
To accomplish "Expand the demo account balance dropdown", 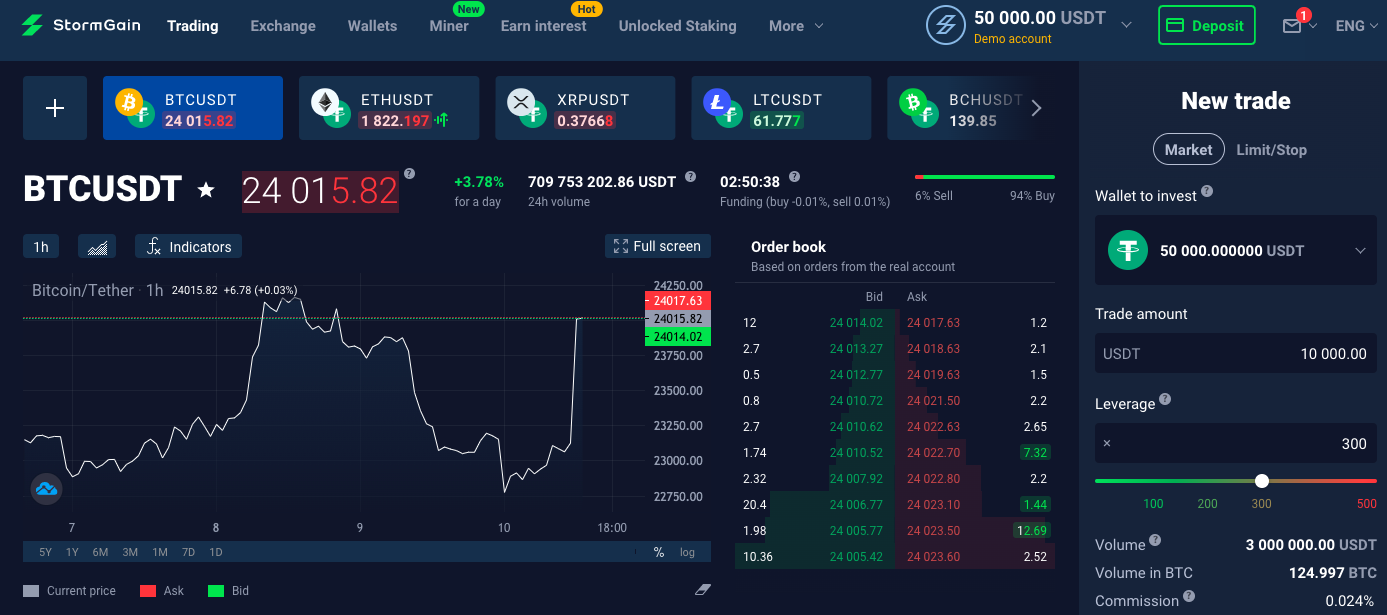I will tap(1127, 25).
